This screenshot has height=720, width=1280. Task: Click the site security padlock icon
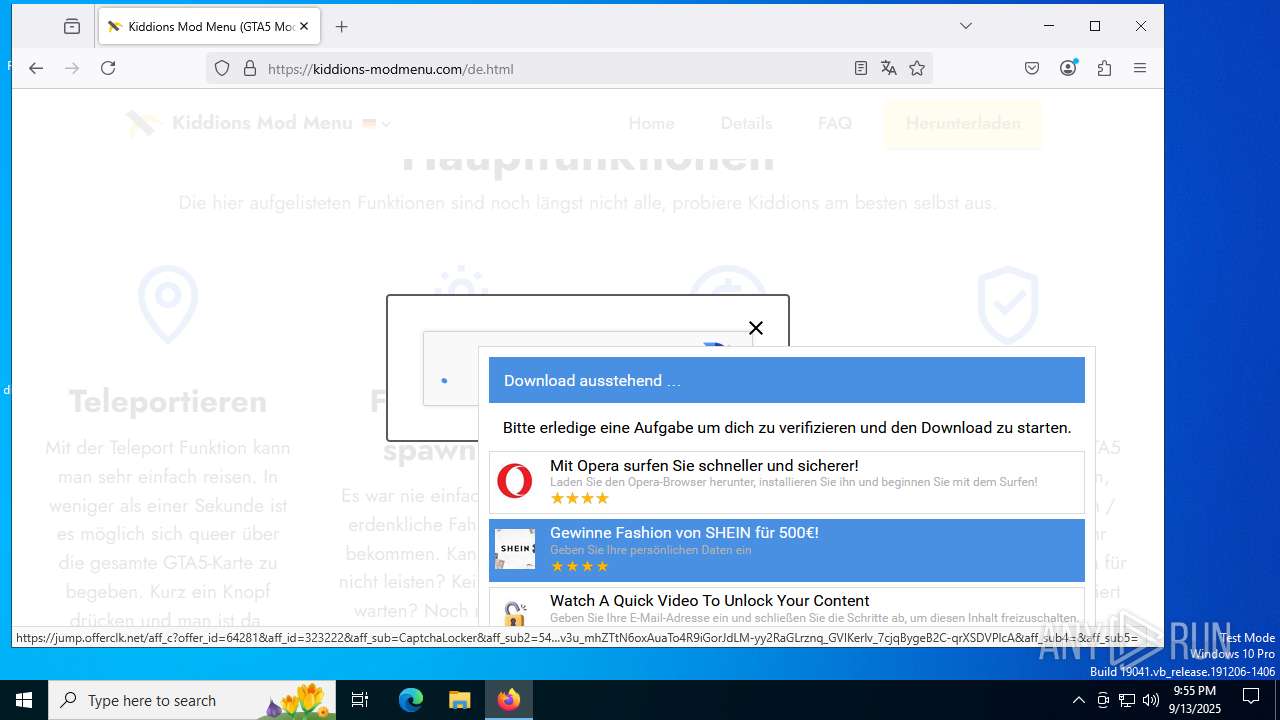(250, 68)
